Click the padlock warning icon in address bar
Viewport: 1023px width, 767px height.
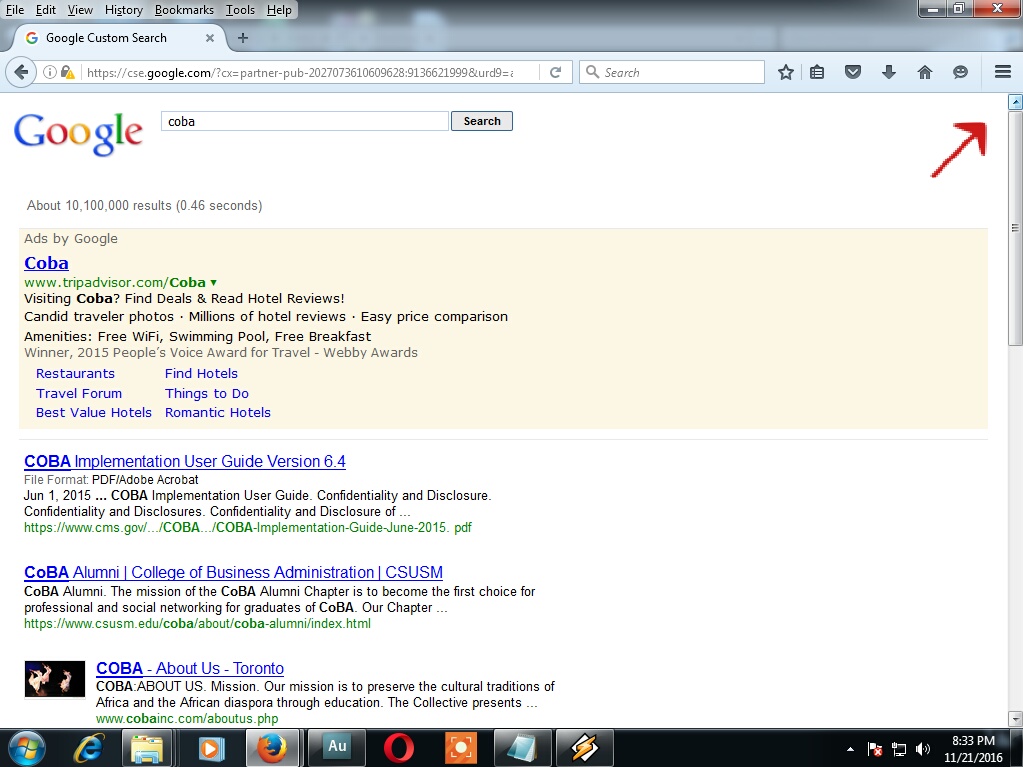click(67, 72)
